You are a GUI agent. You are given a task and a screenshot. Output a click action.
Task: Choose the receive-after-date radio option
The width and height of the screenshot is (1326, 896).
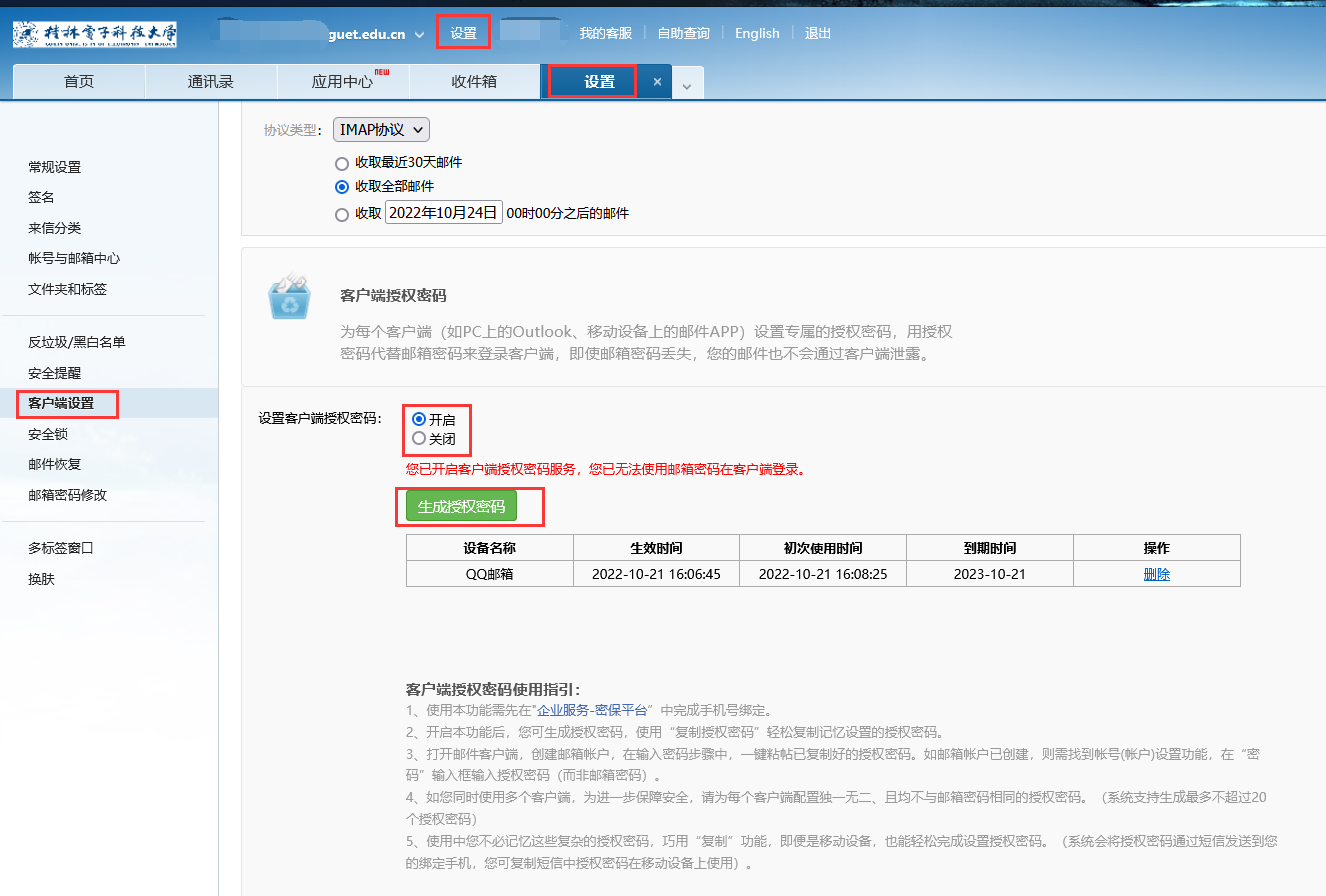point(342,214)
